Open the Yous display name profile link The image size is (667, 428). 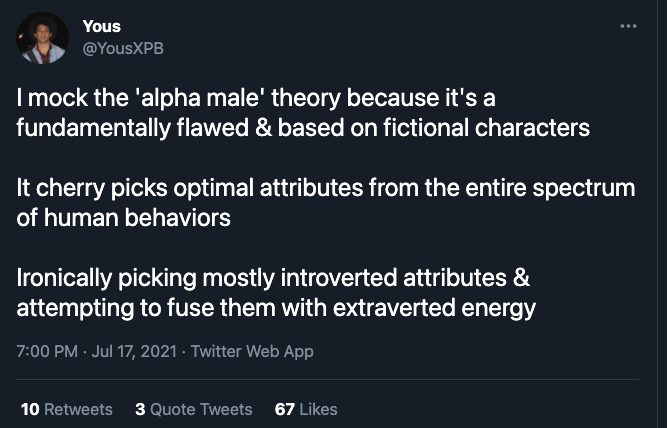[102, 26]
